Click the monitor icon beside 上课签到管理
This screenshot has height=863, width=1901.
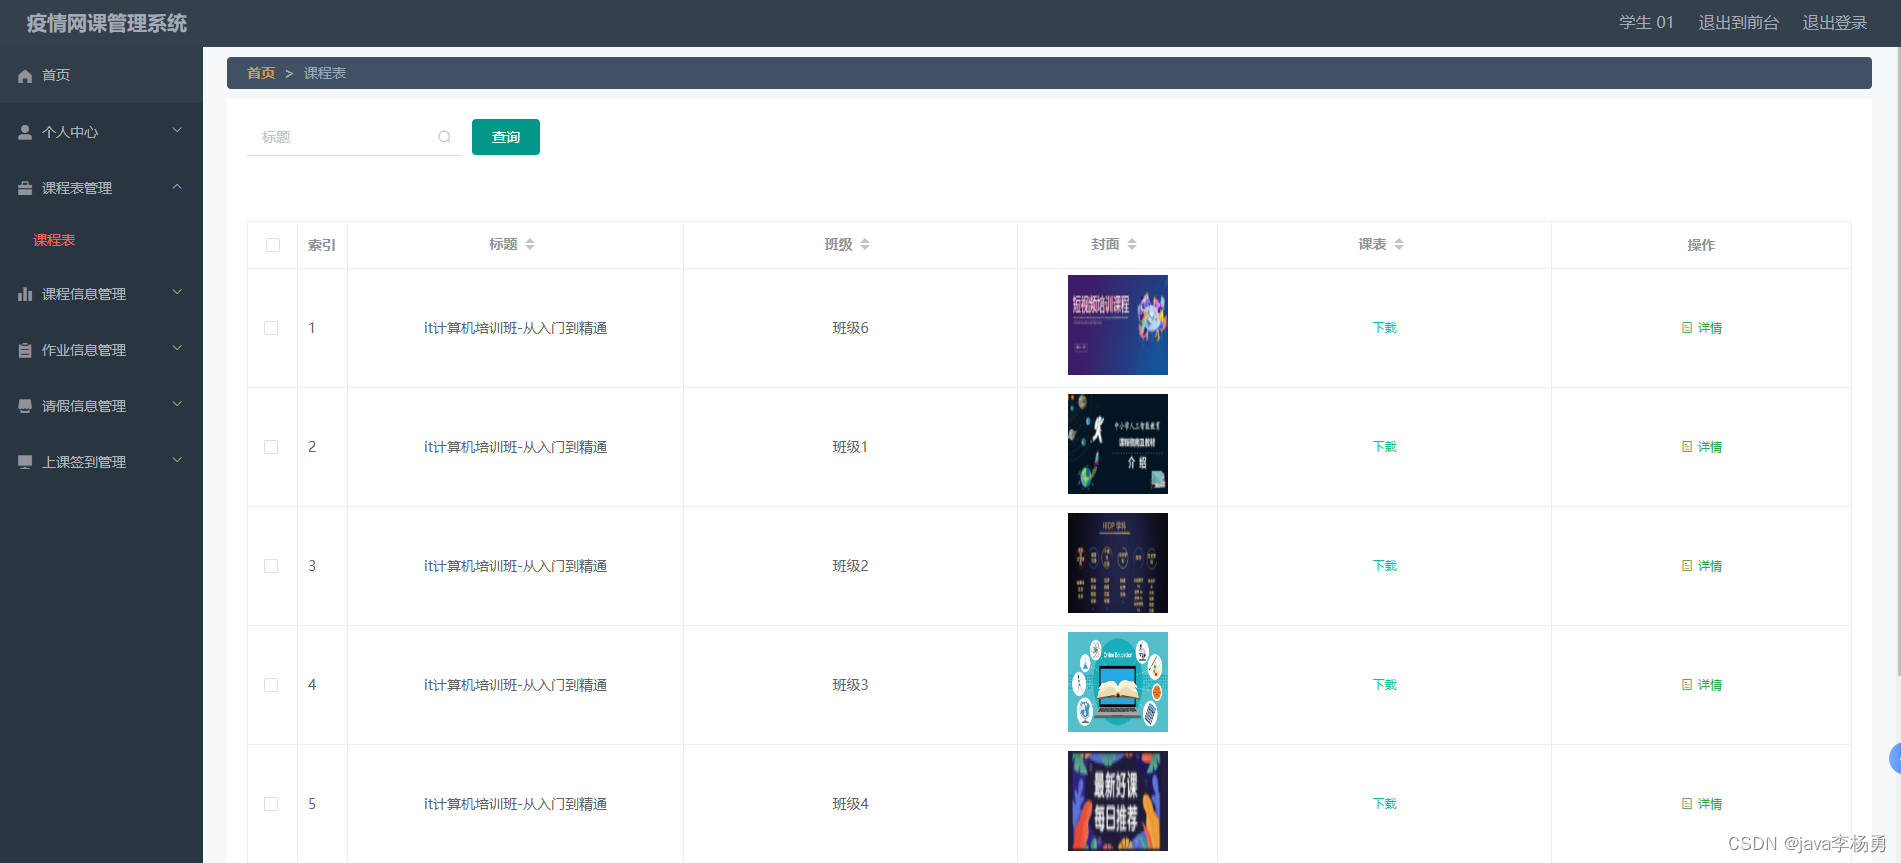pos(25,462)
